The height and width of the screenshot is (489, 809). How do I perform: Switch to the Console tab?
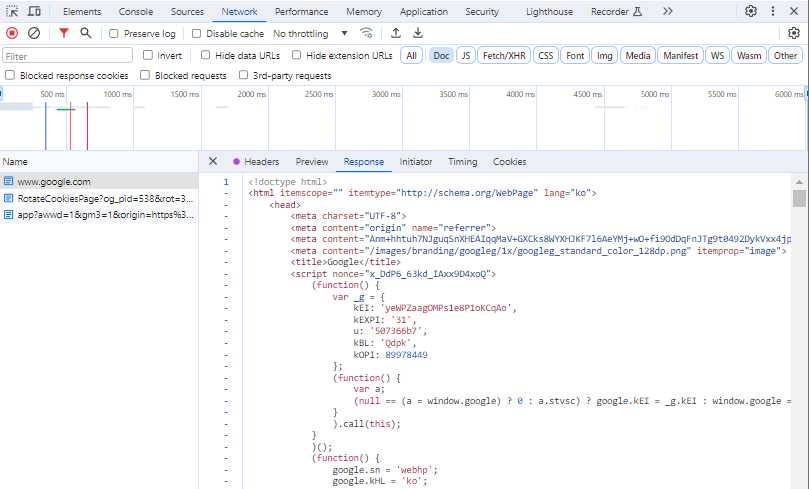pyautogui.click(x=136, y=11)
